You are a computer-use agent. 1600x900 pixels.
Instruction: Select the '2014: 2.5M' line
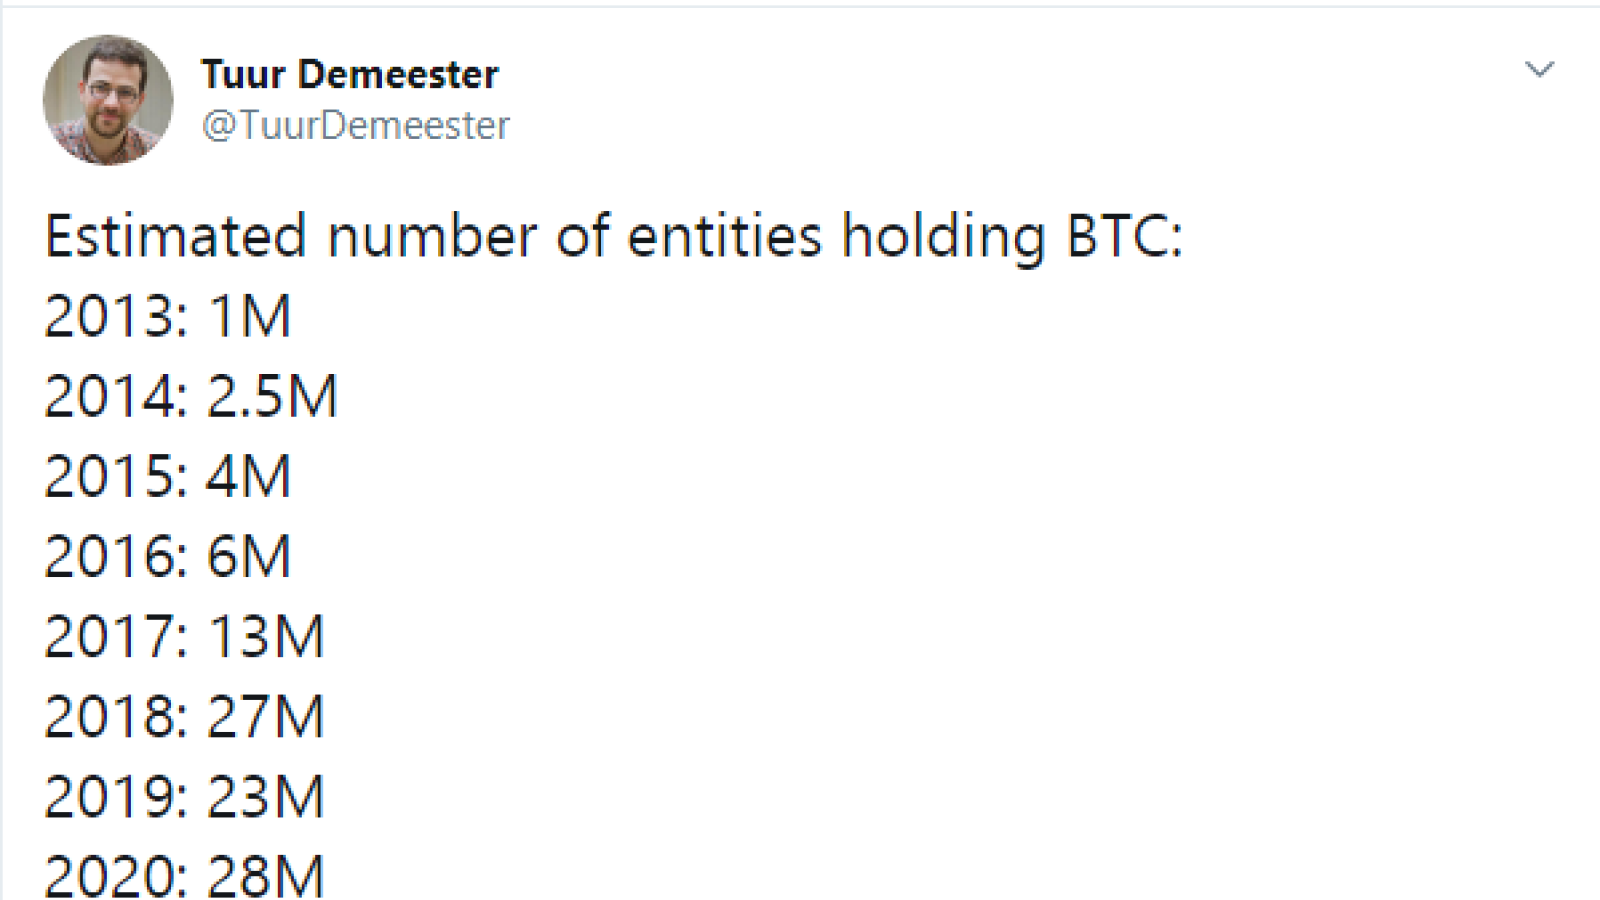coord(191,396)
